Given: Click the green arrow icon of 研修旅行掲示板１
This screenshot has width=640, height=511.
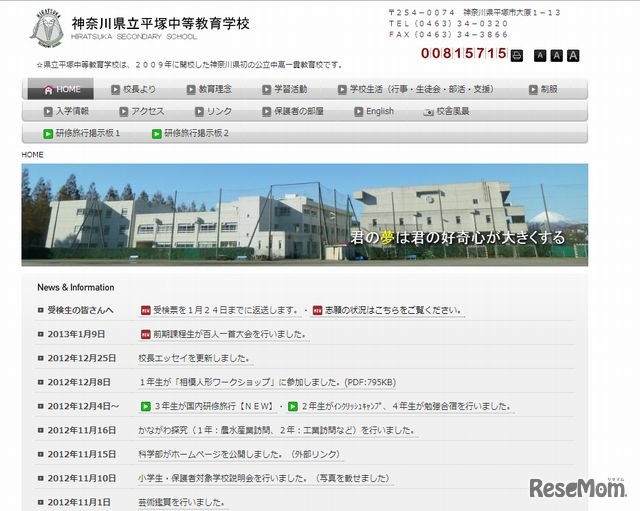Looking at the screenshot, I should (x=48, y=134).
